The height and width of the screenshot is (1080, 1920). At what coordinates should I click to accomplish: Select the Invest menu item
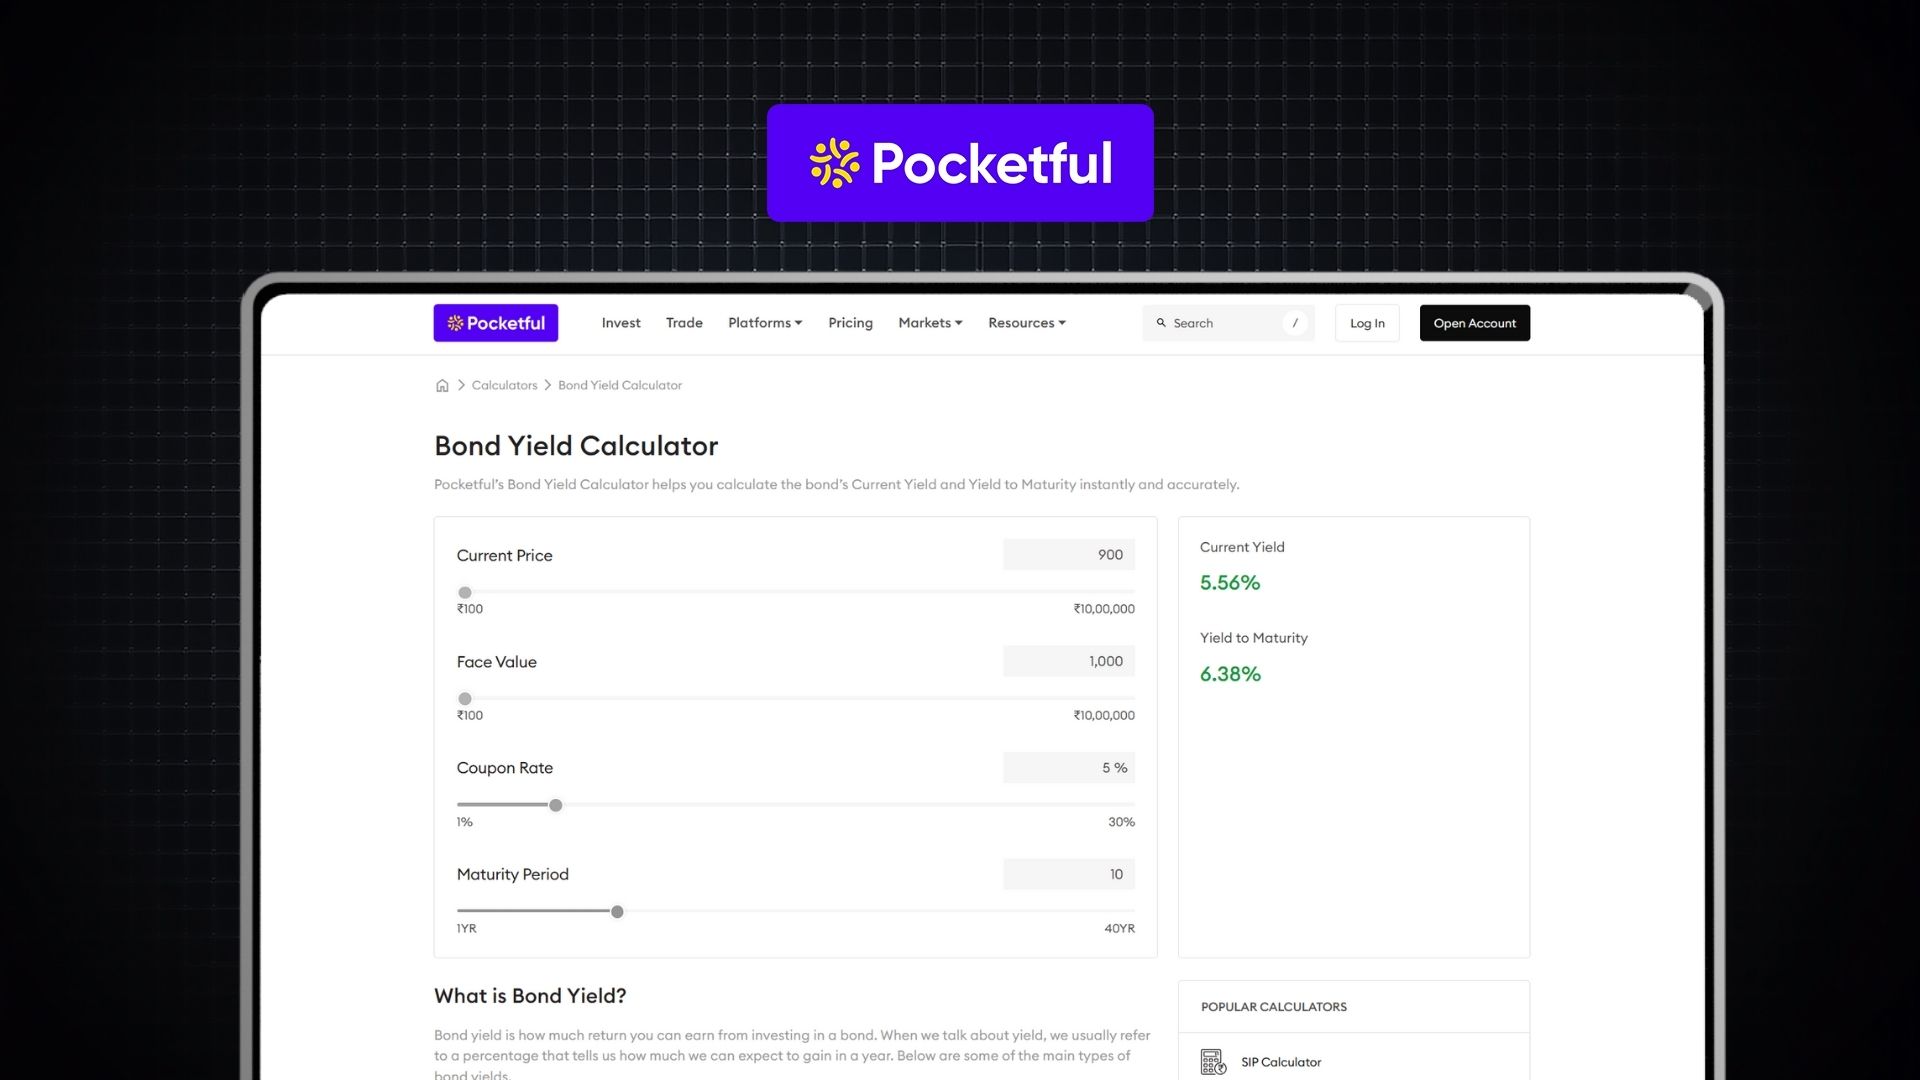(620, 322)
